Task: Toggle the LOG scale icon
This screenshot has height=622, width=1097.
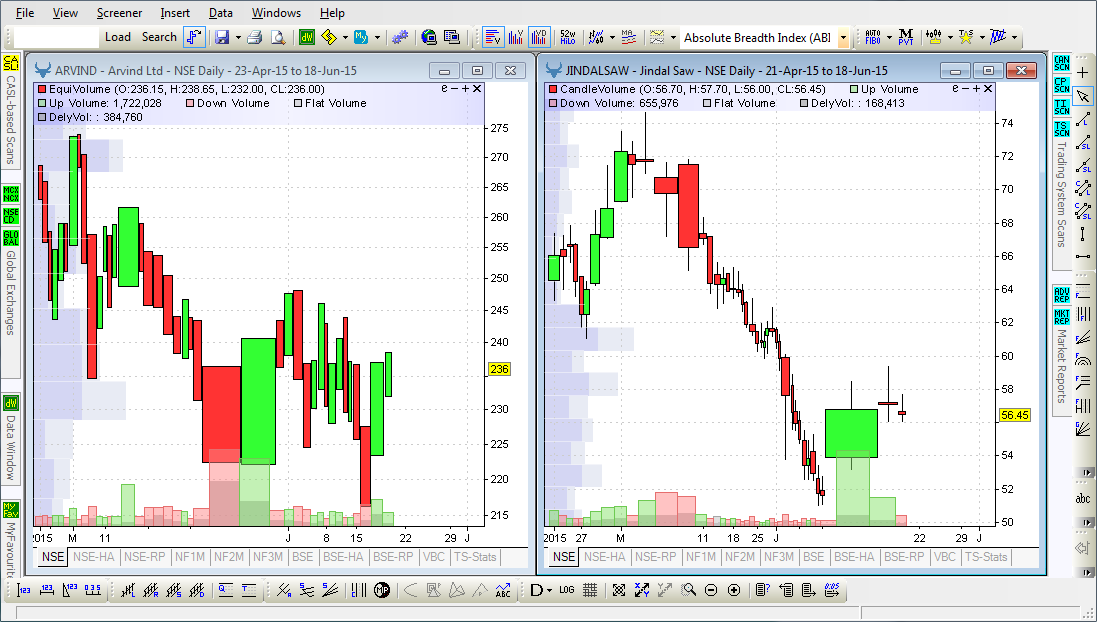Action: 567,590
